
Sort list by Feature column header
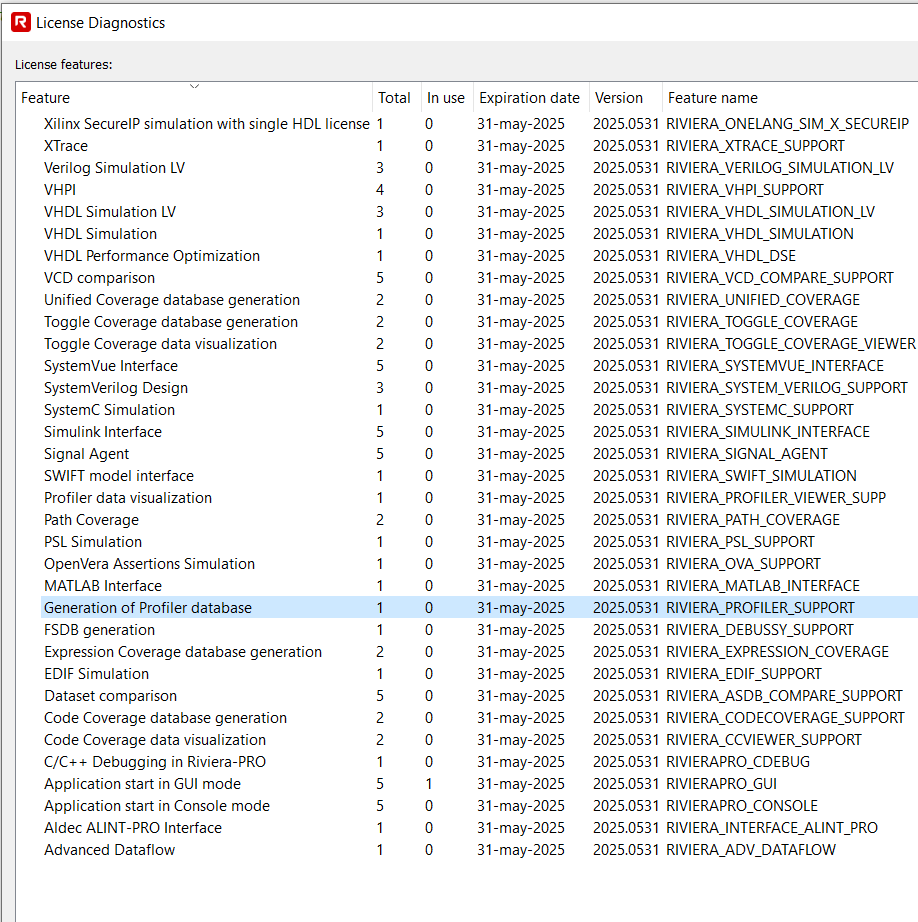coord(46,98)
